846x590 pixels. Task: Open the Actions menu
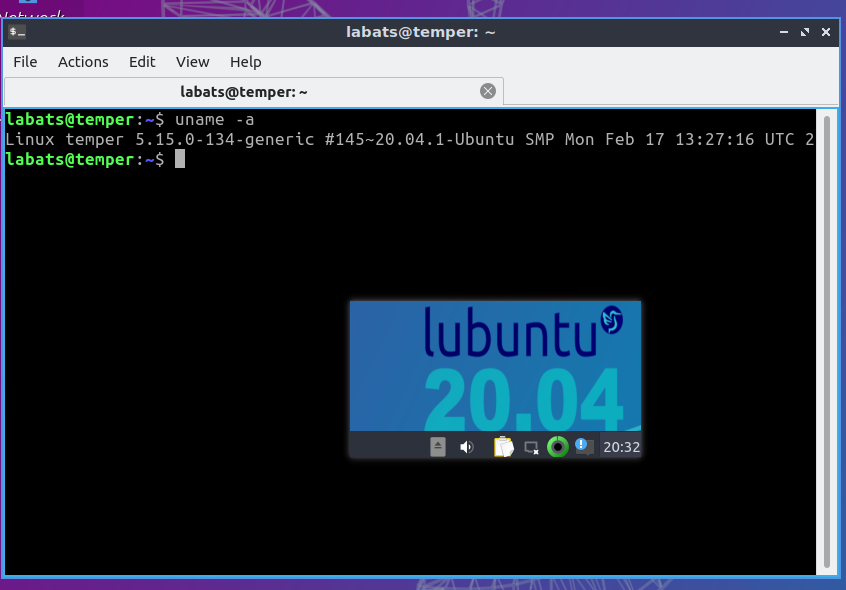83,62
